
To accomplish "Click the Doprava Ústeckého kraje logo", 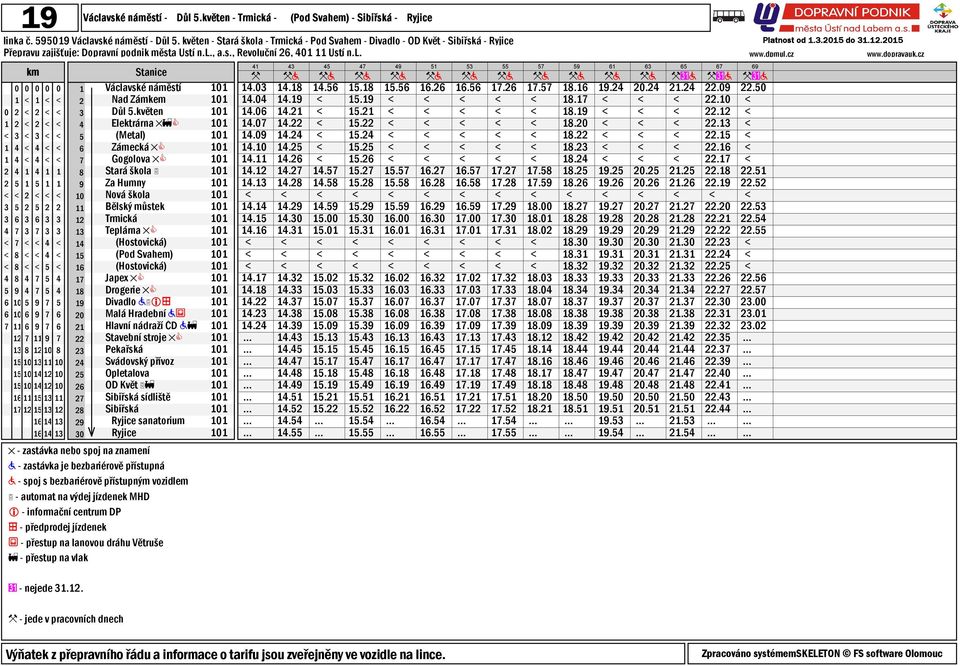I will (942, 17).
